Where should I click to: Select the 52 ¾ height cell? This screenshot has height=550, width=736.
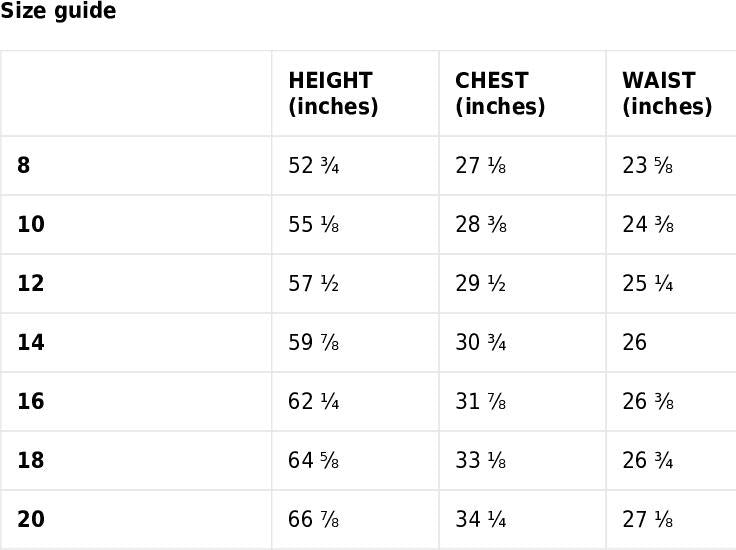pos(314,166)
